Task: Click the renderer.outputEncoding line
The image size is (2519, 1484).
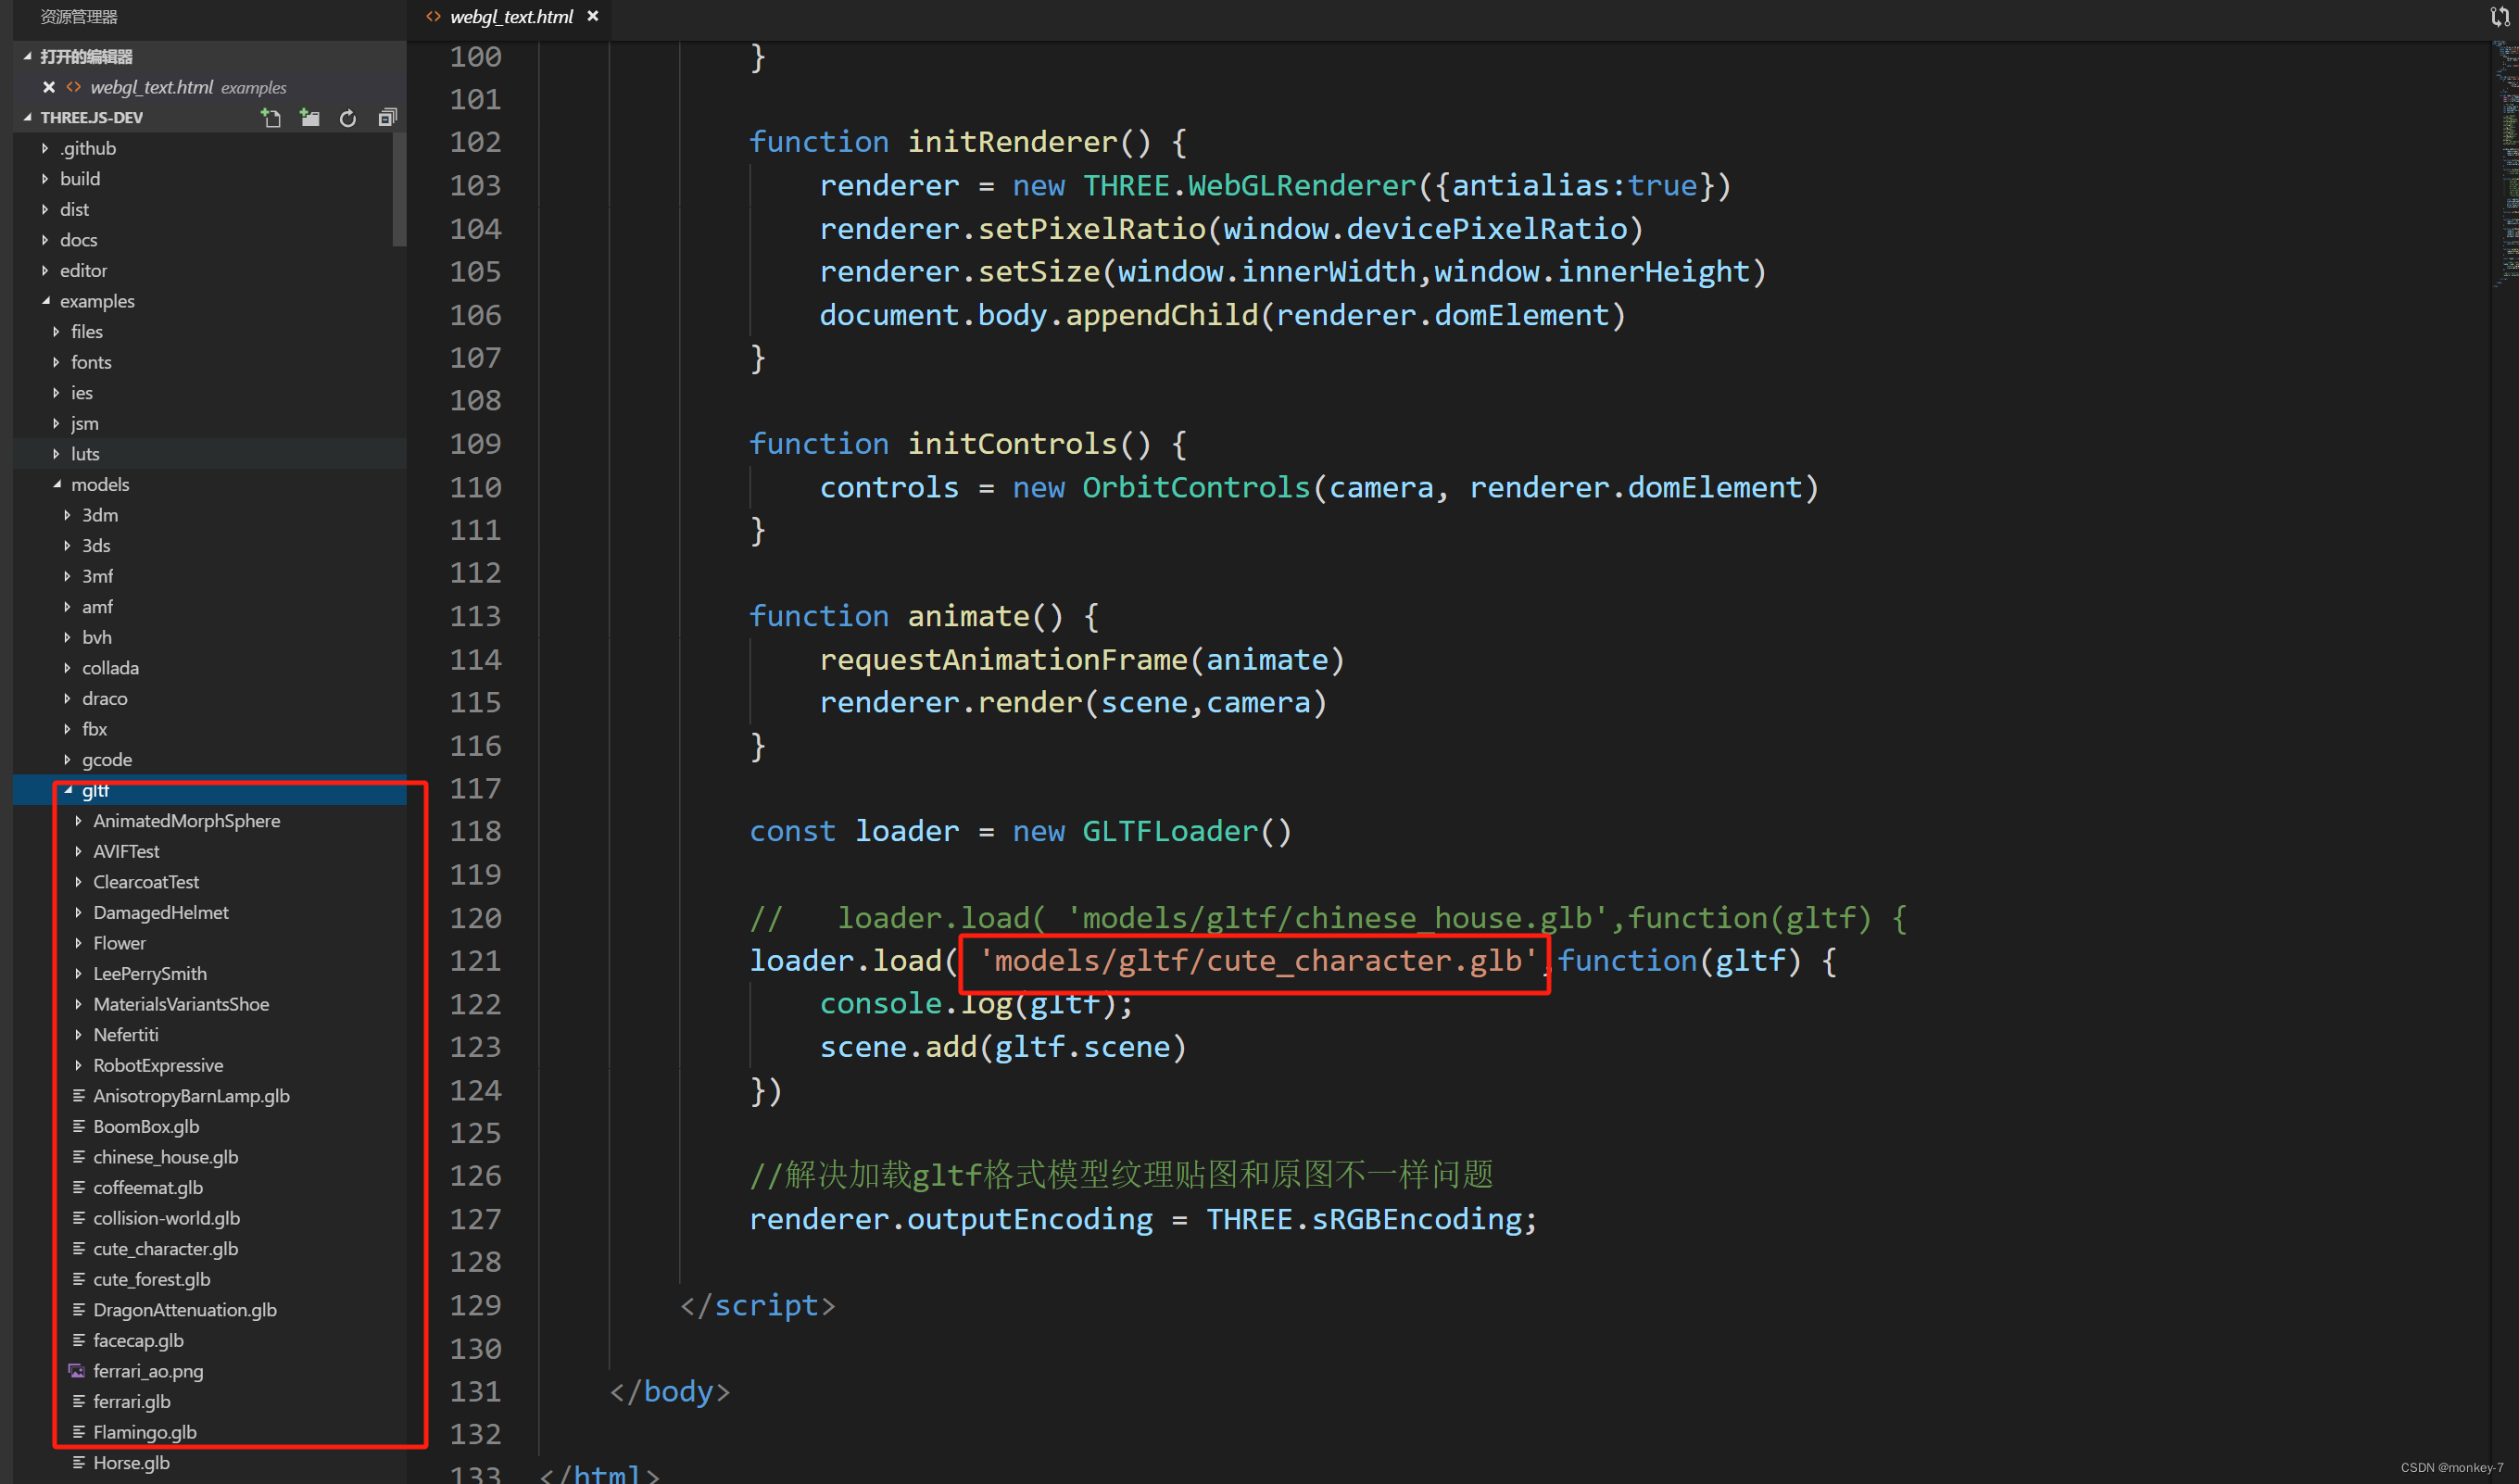Action: (x=1143, y=1220)
